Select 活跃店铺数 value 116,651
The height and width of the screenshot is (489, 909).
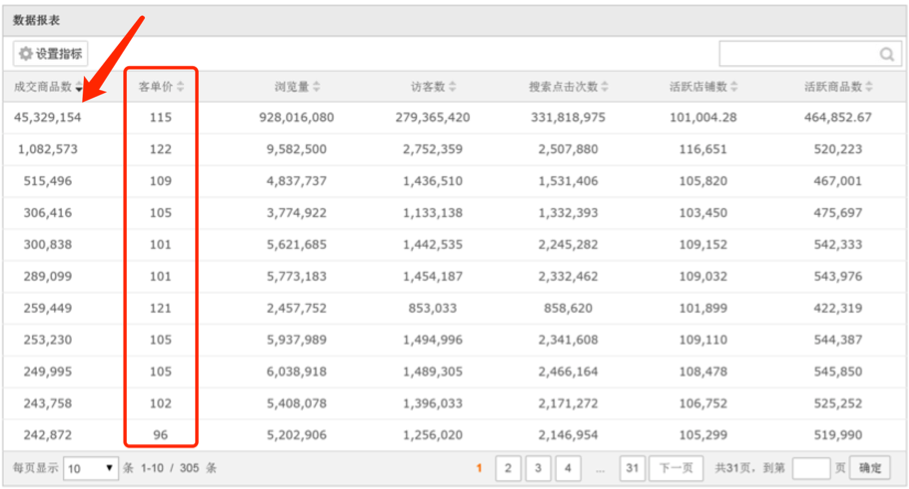click(703, 149)
